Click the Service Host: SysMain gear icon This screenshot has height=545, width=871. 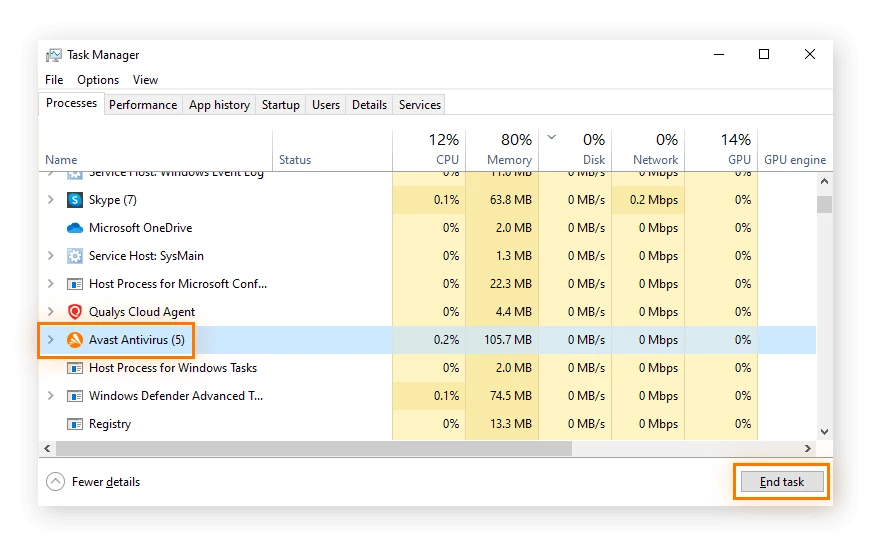click(74, 256)
